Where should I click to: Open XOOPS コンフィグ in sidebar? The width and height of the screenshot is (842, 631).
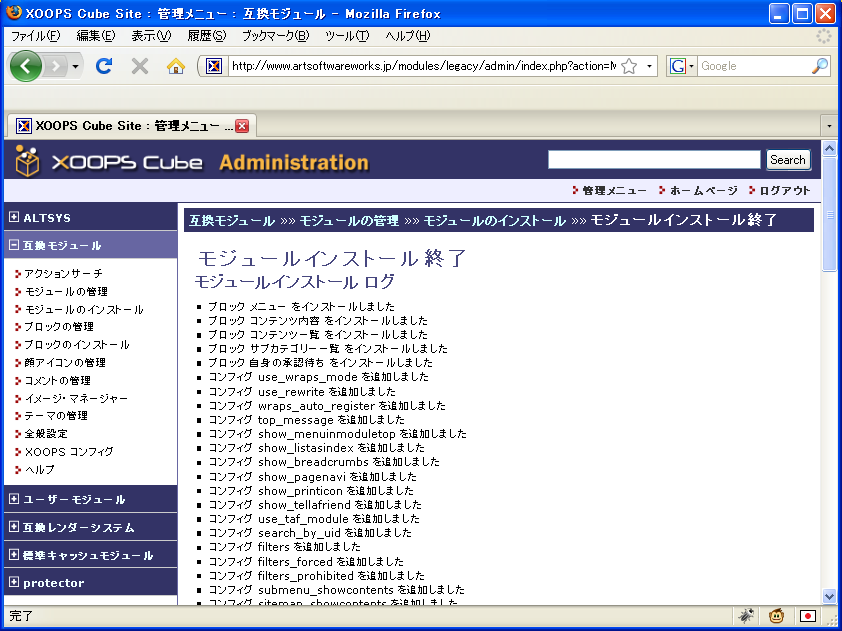click(x=69, y=452)
